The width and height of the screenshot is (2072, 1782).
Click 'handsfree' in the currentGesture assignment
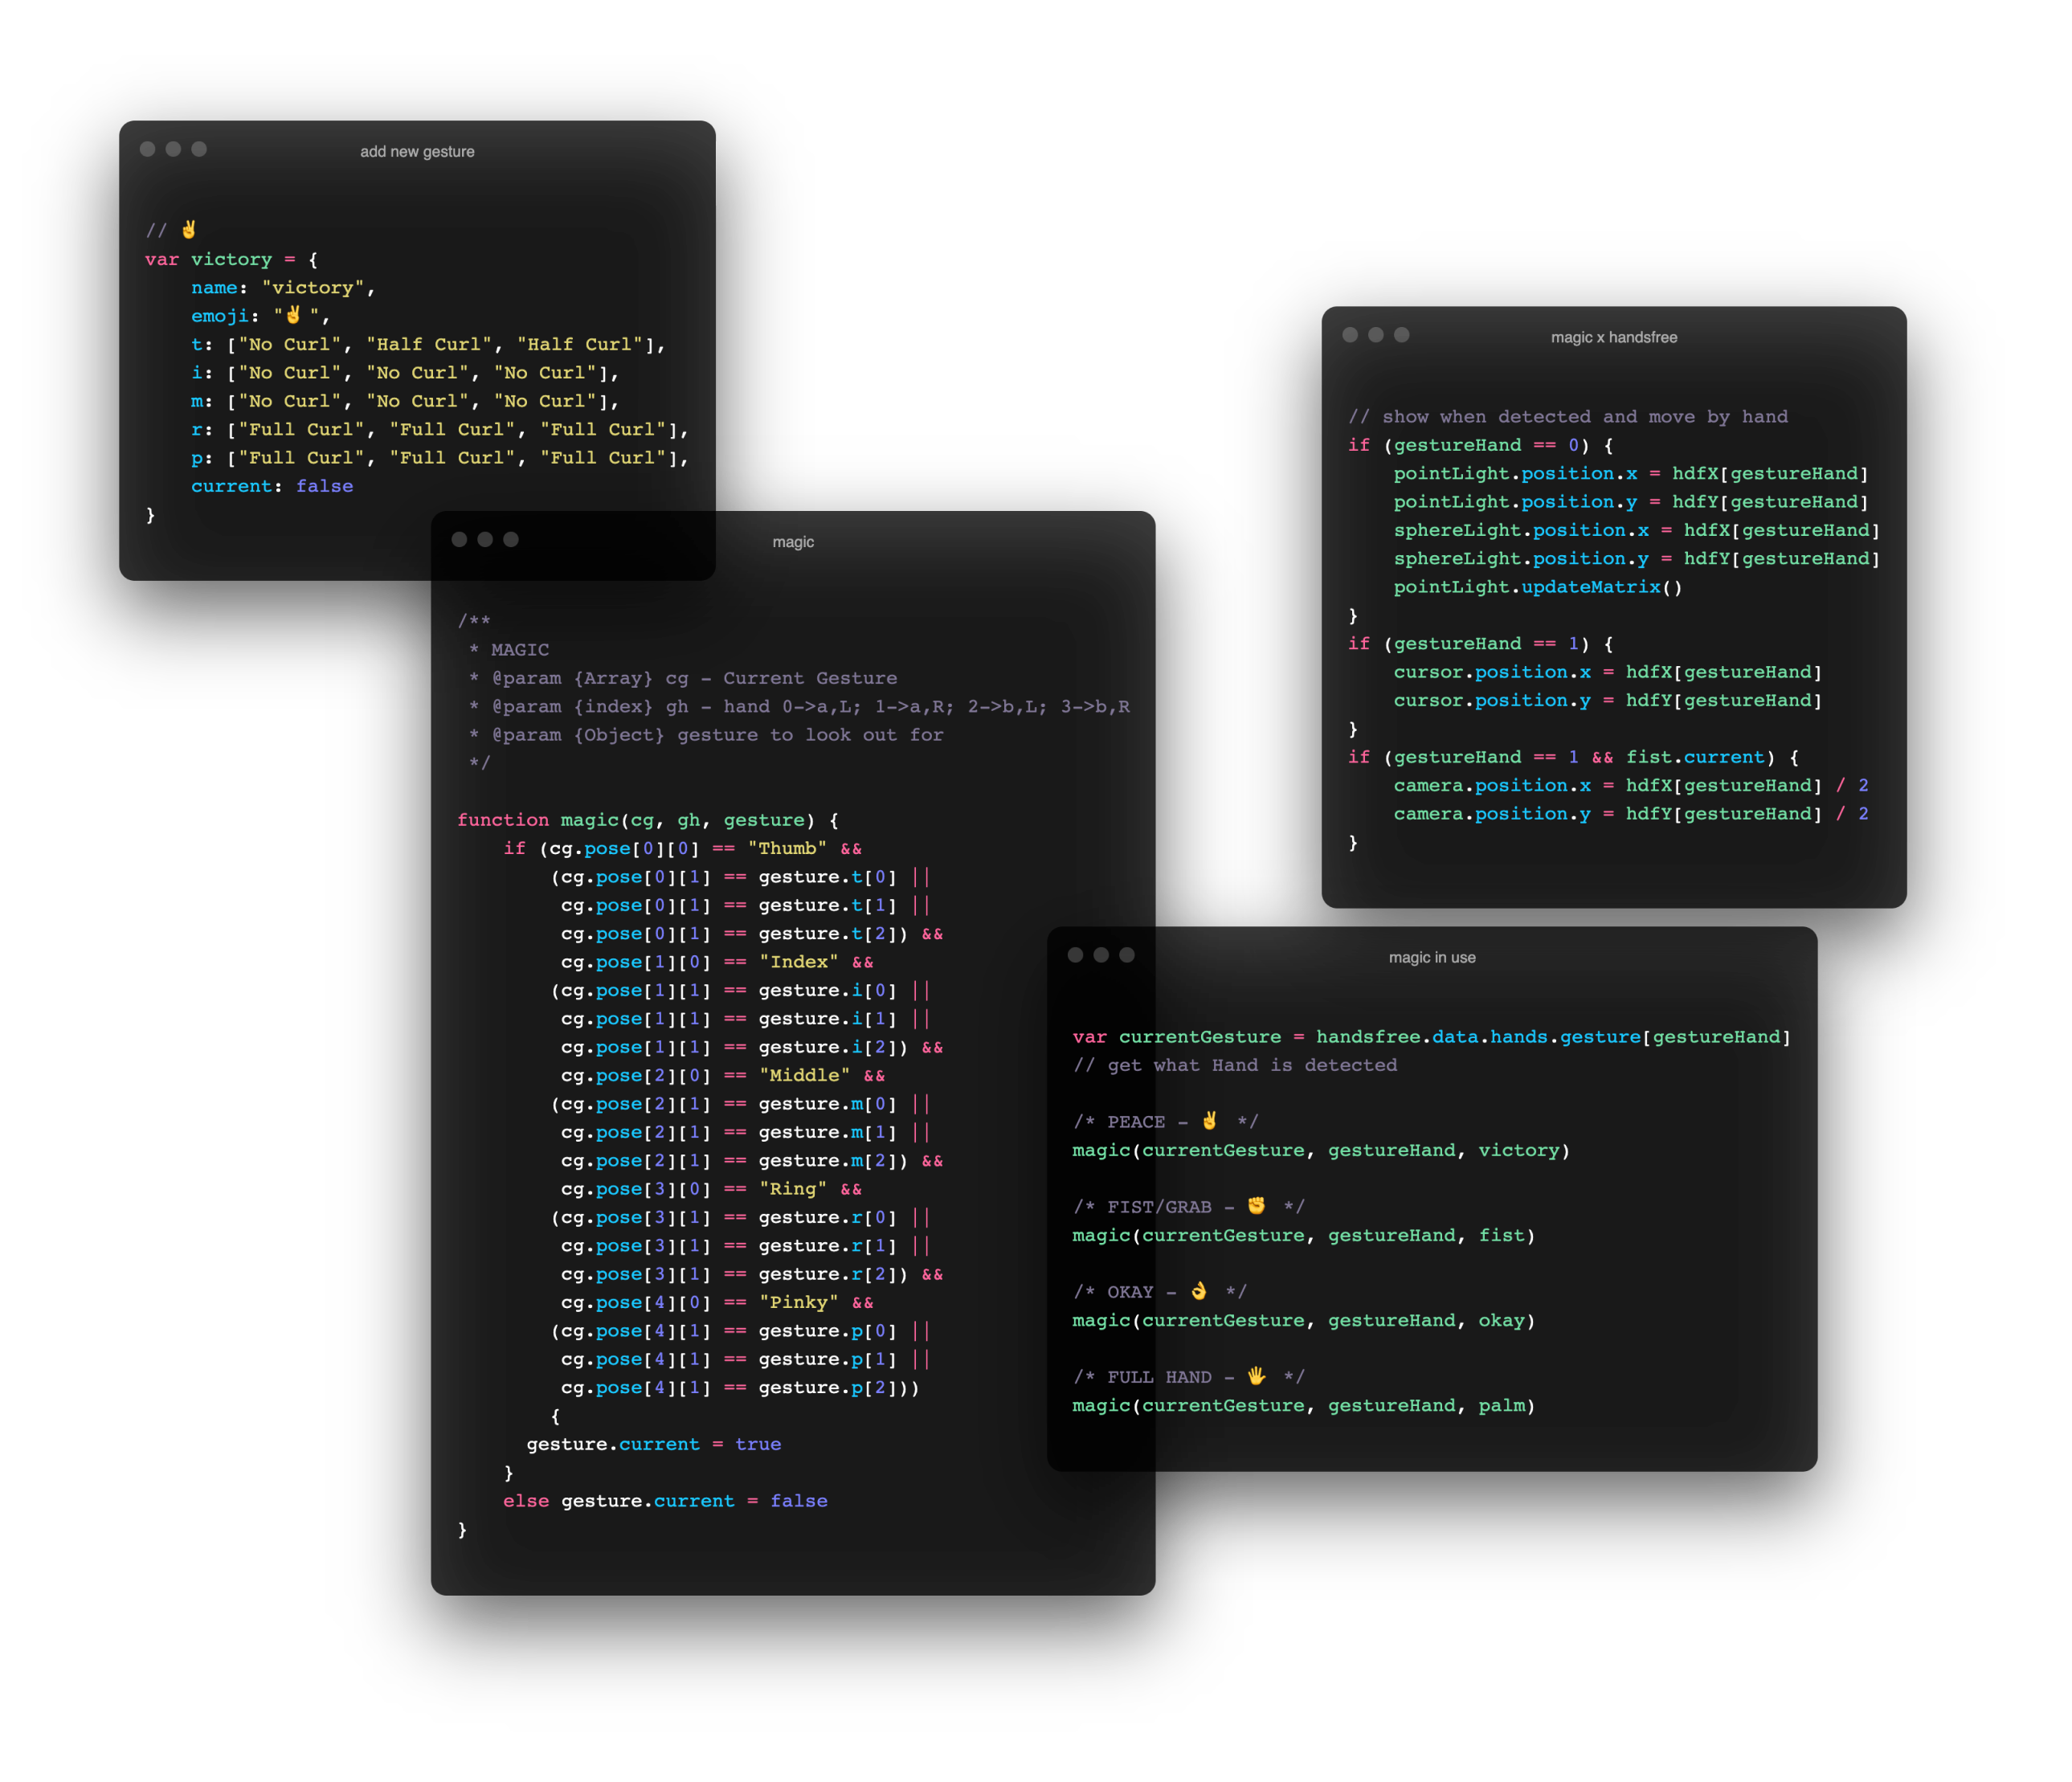pos(1368,1037)
